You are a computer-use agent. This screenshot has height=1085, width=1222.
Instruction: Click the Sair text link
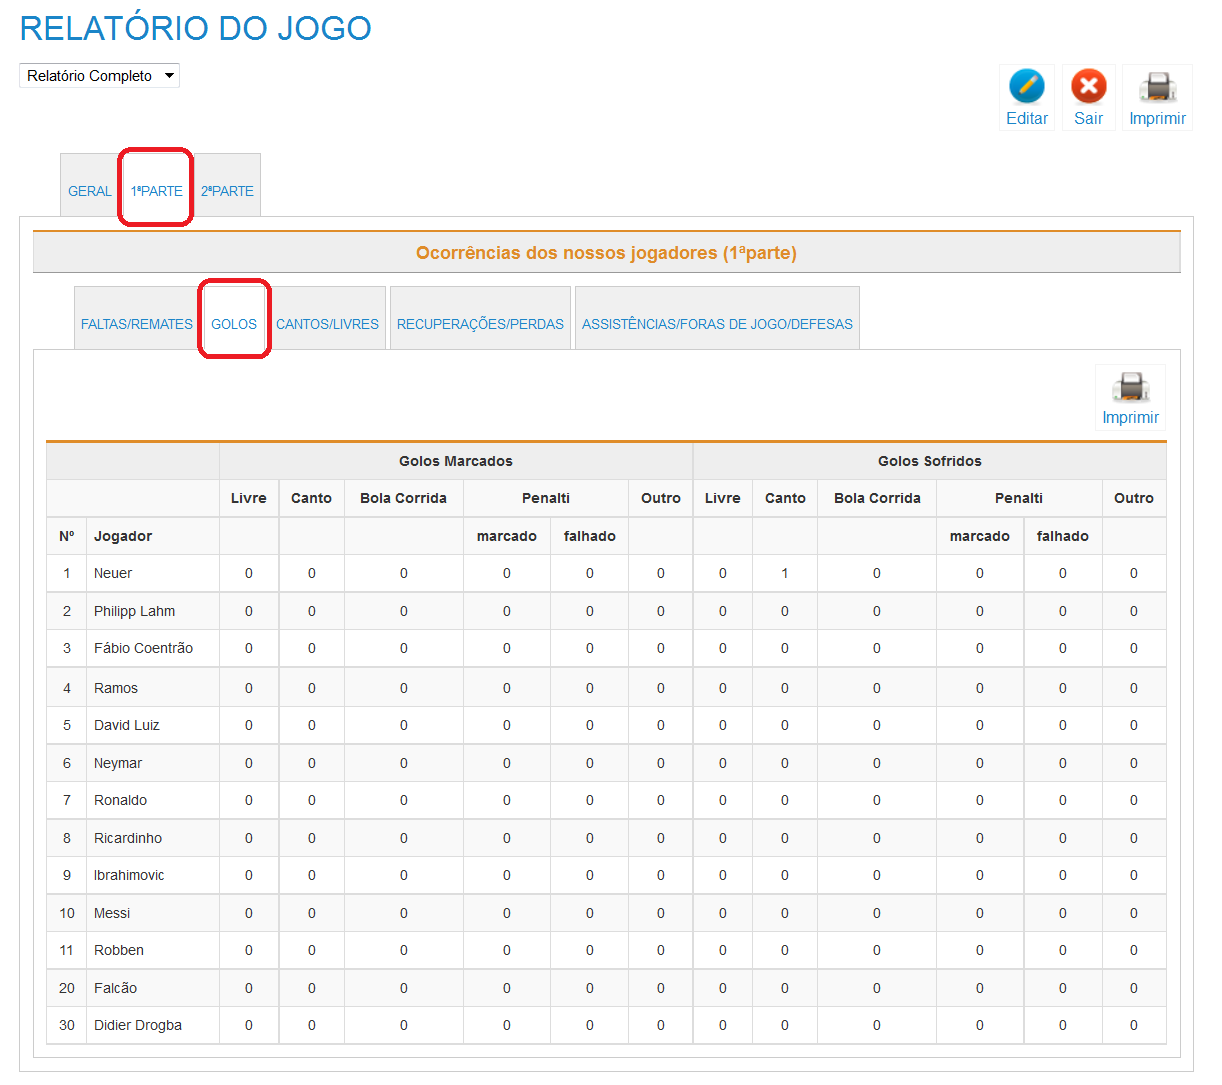(1088, 118)
